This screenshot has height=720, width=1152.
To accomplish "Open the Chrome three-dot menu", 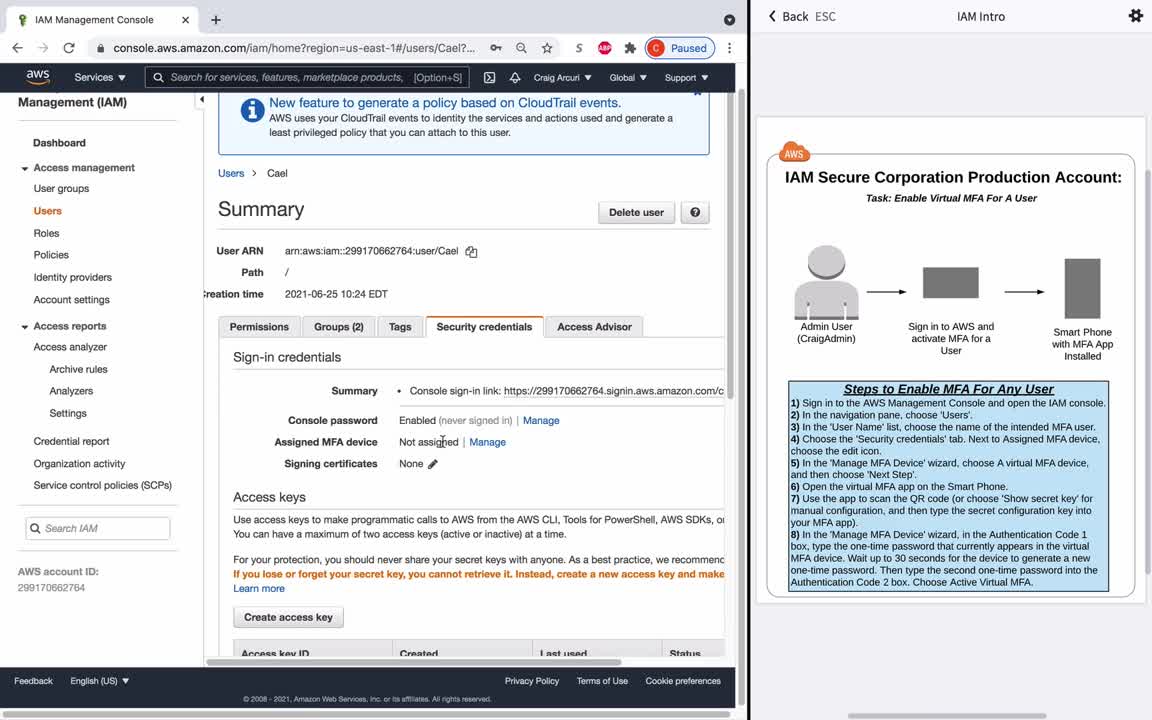I will point(729,48).
